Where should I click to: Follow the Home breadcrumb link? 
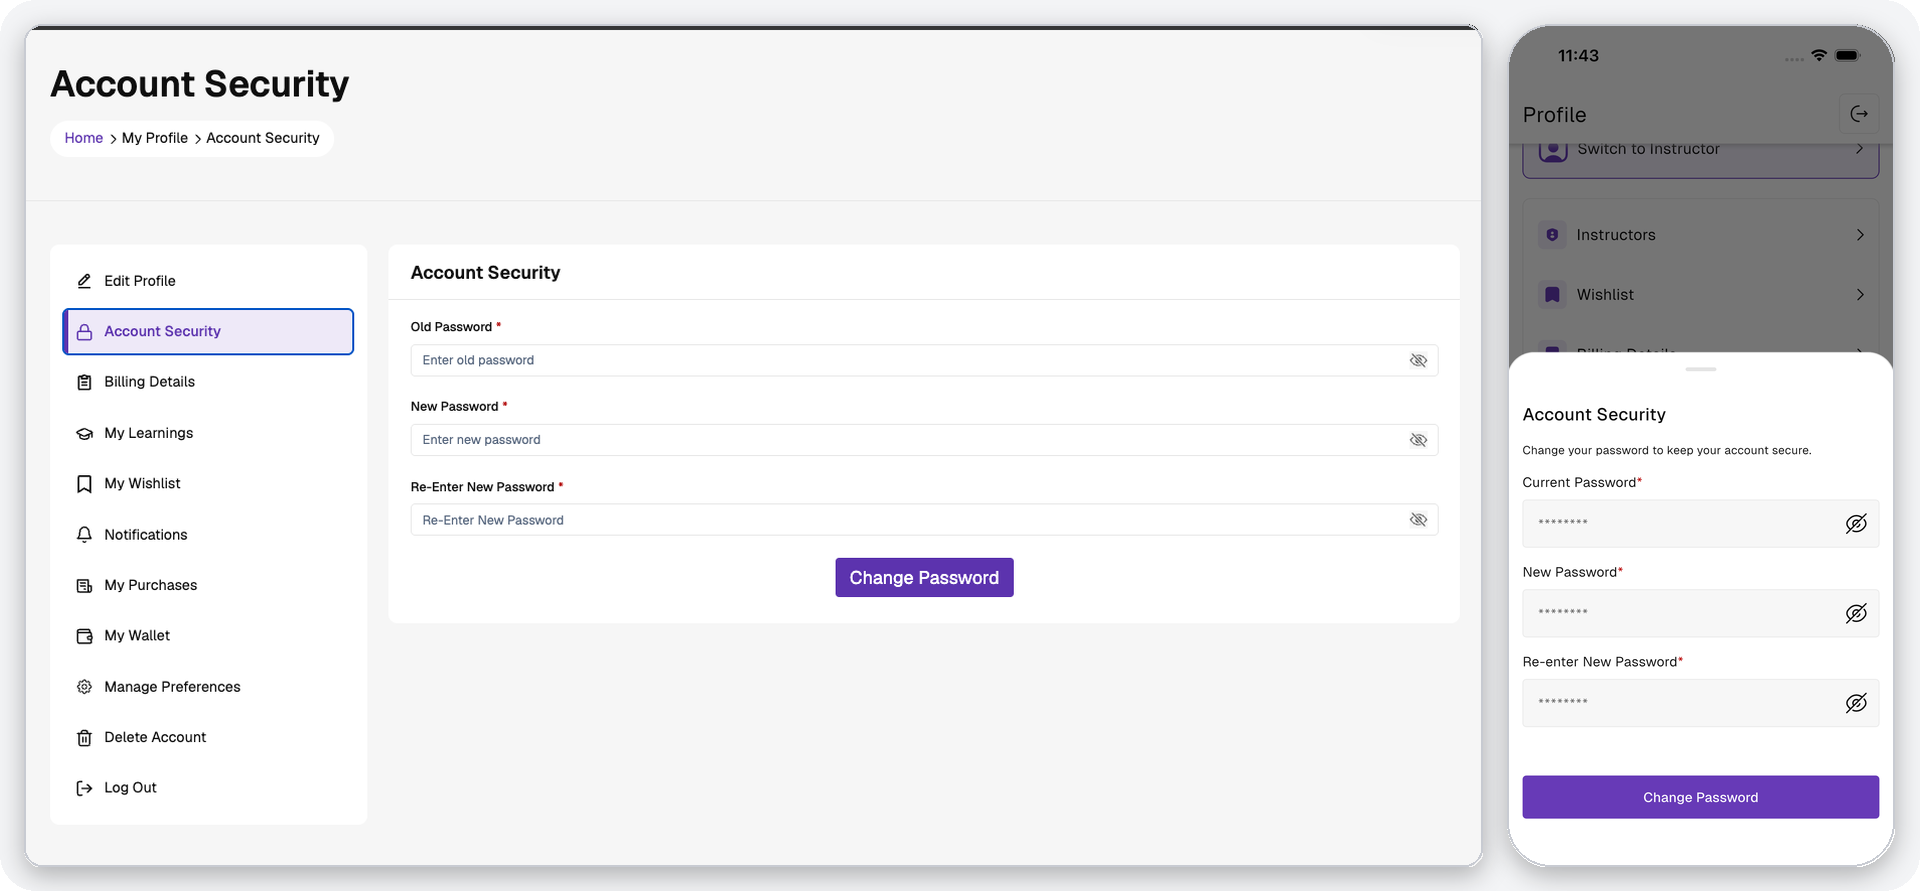[x=84, y=138]
